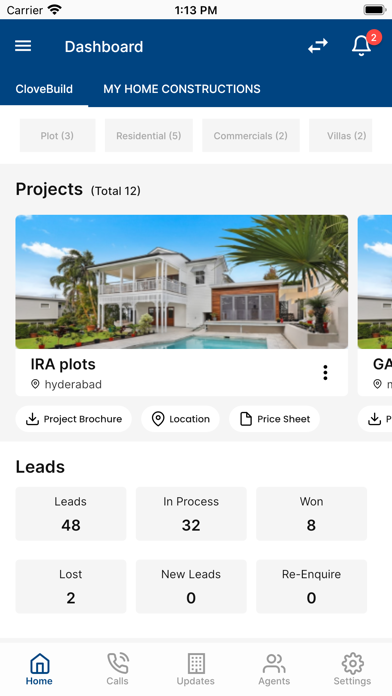This screenshot has width=392, height=696.
Task: Switch to MY HOME CONSTRUCTIONS tab
Action: 182,89
